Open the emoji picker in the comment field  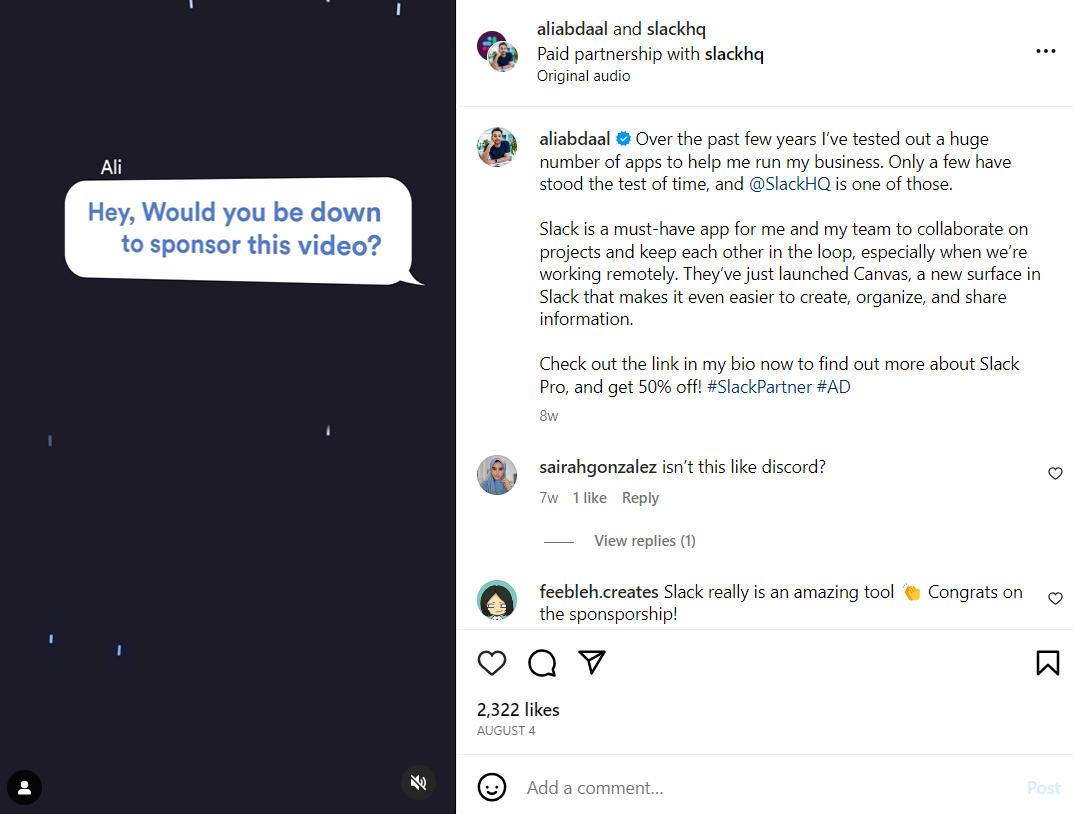[492, 788]
